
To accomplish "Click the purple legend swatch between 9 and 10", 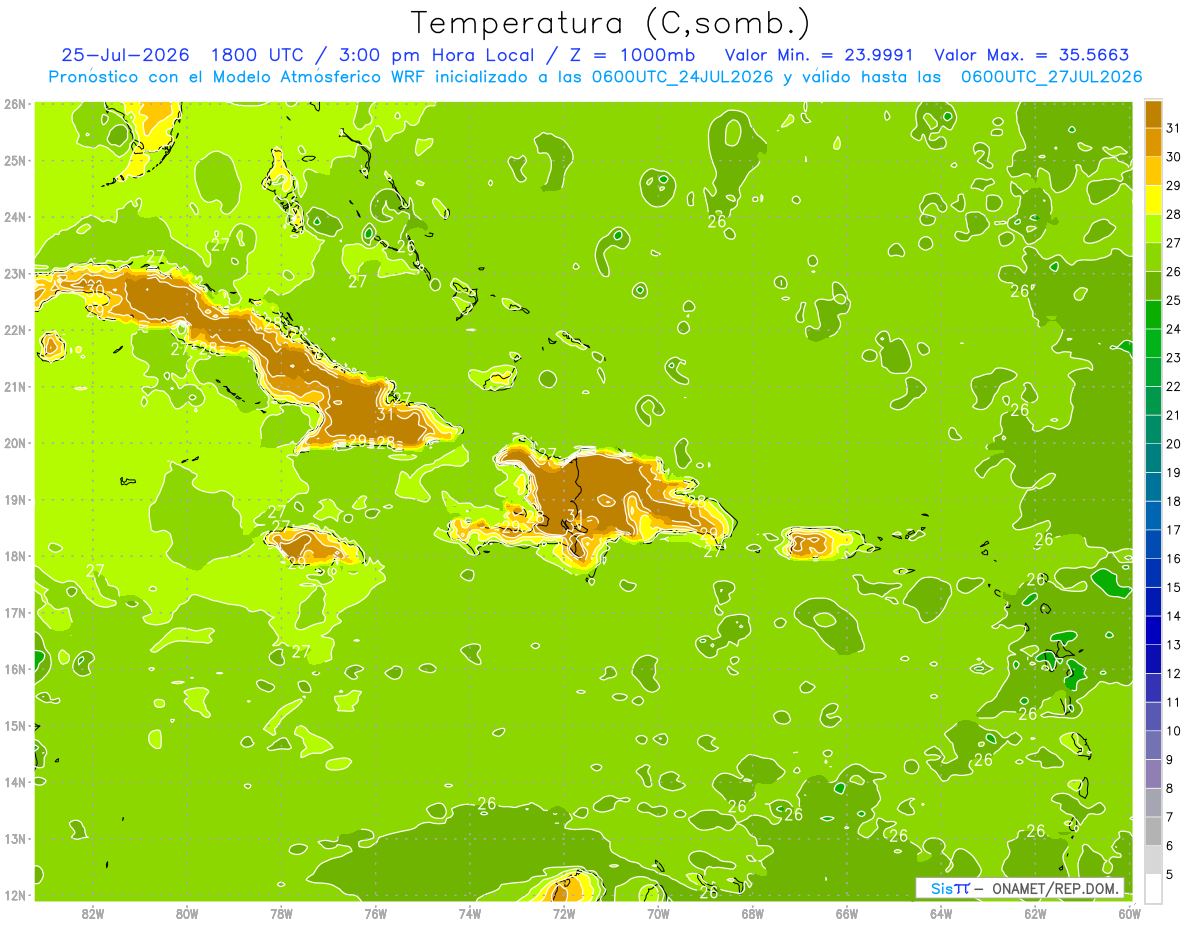I will point(1153,745).
